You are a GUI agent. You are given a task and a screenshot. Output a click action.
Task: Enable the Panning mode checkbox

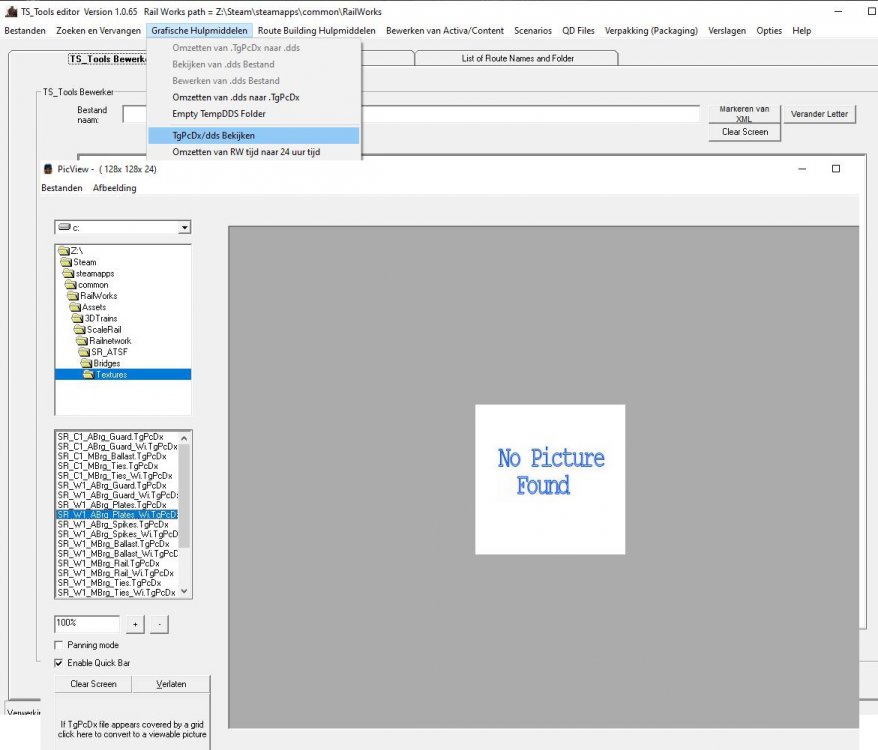tap(58, 645)
